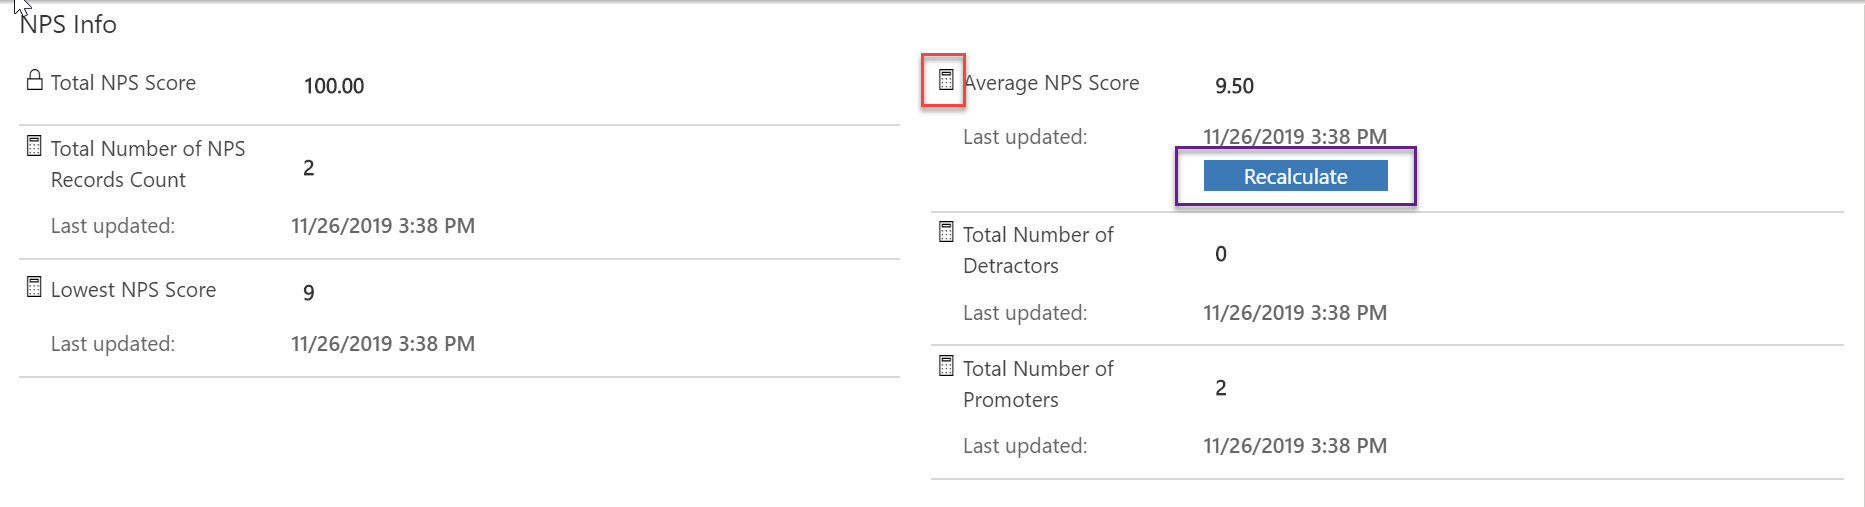Click the Detractors count value 0
1865x507 pixels.
coord(1221,254)
